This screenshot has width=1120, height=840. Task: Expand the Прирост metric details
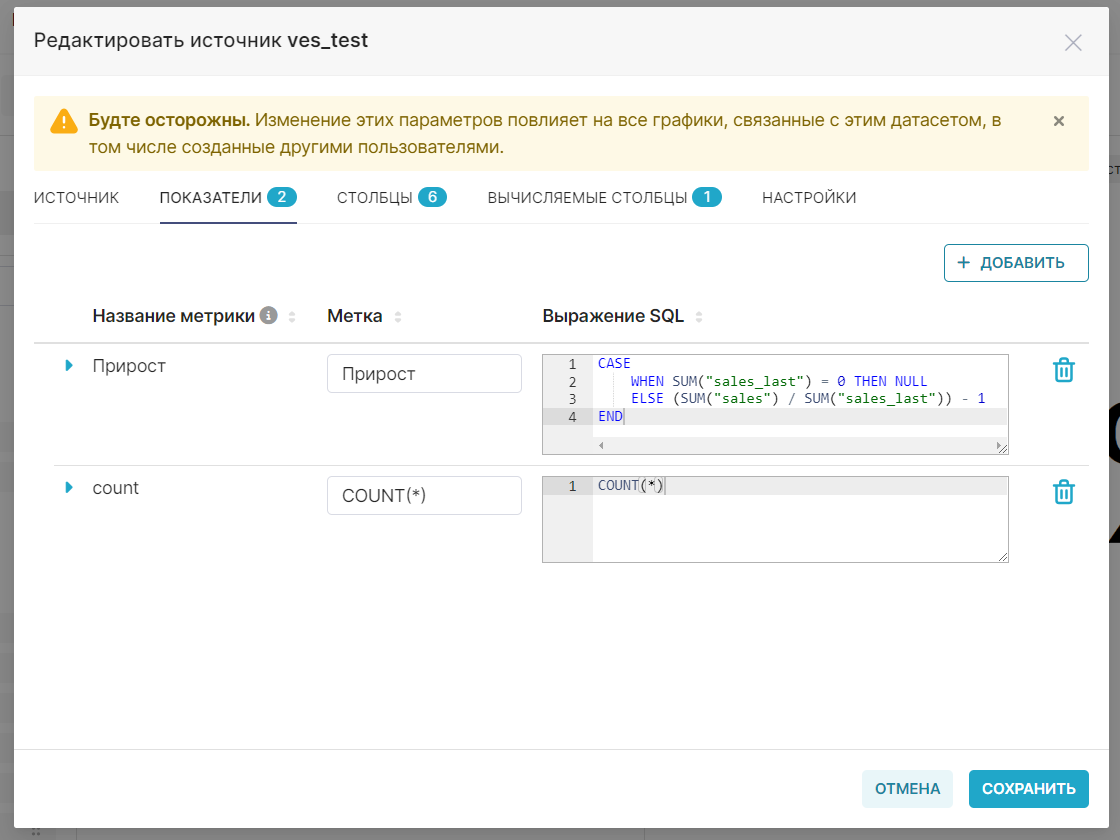(69, 366)
